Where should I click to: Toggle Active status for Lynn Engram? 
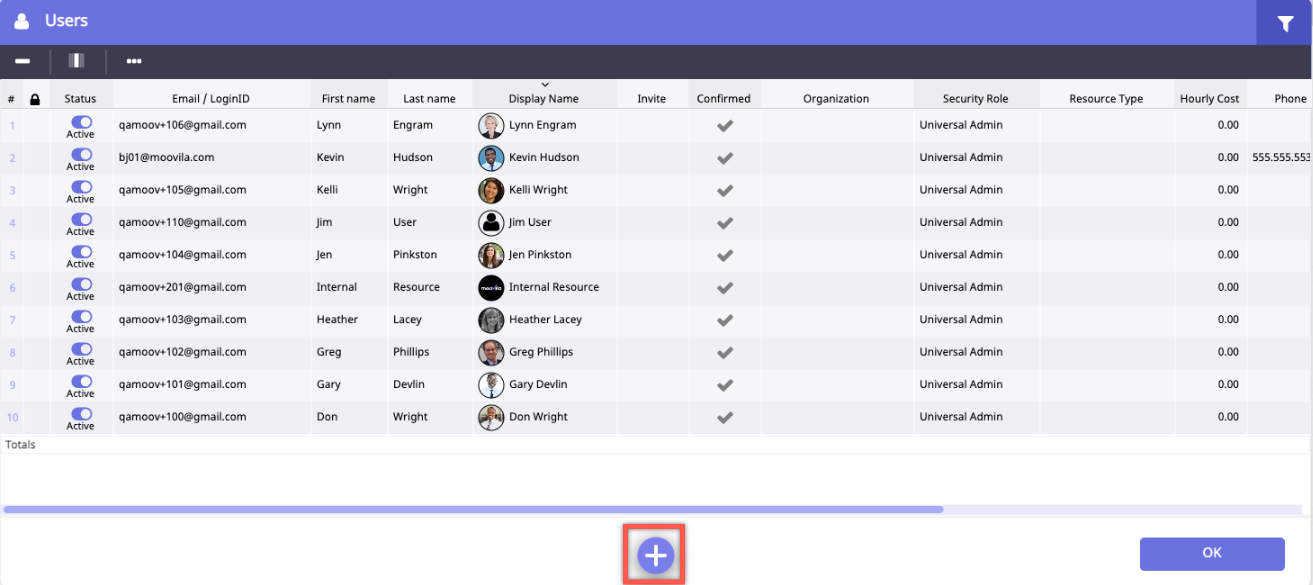tap(81, 122)
